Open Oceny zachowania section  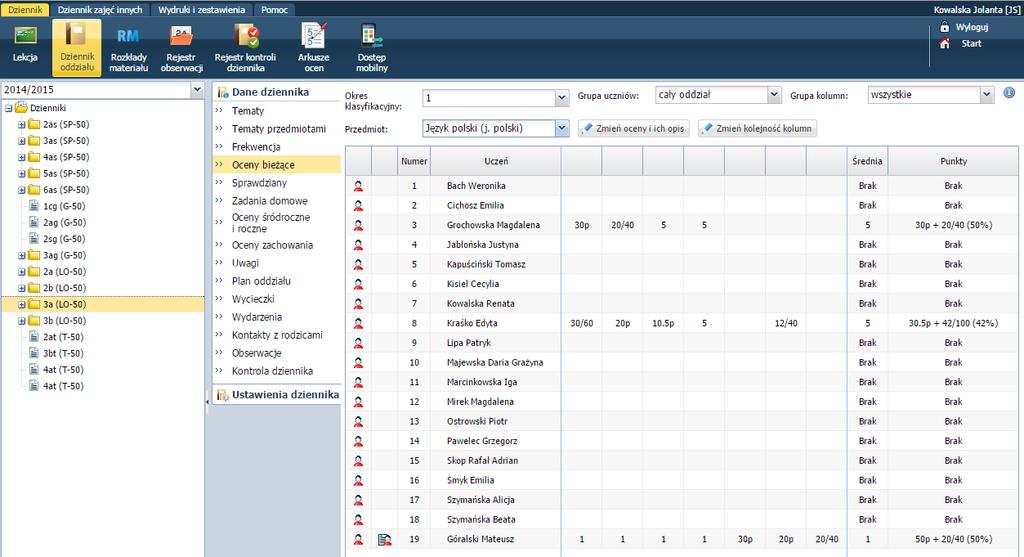coord(272,245)
